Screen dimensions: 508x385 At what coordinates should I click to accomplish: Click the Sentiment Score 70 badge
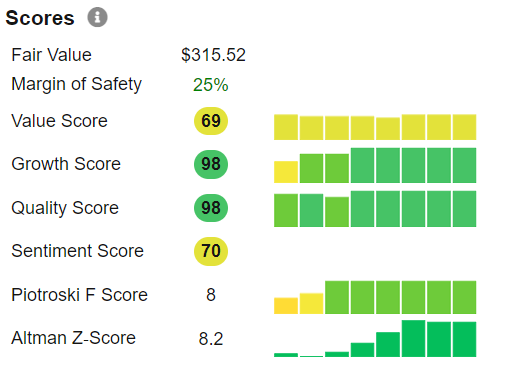click(x=211, y=251)
